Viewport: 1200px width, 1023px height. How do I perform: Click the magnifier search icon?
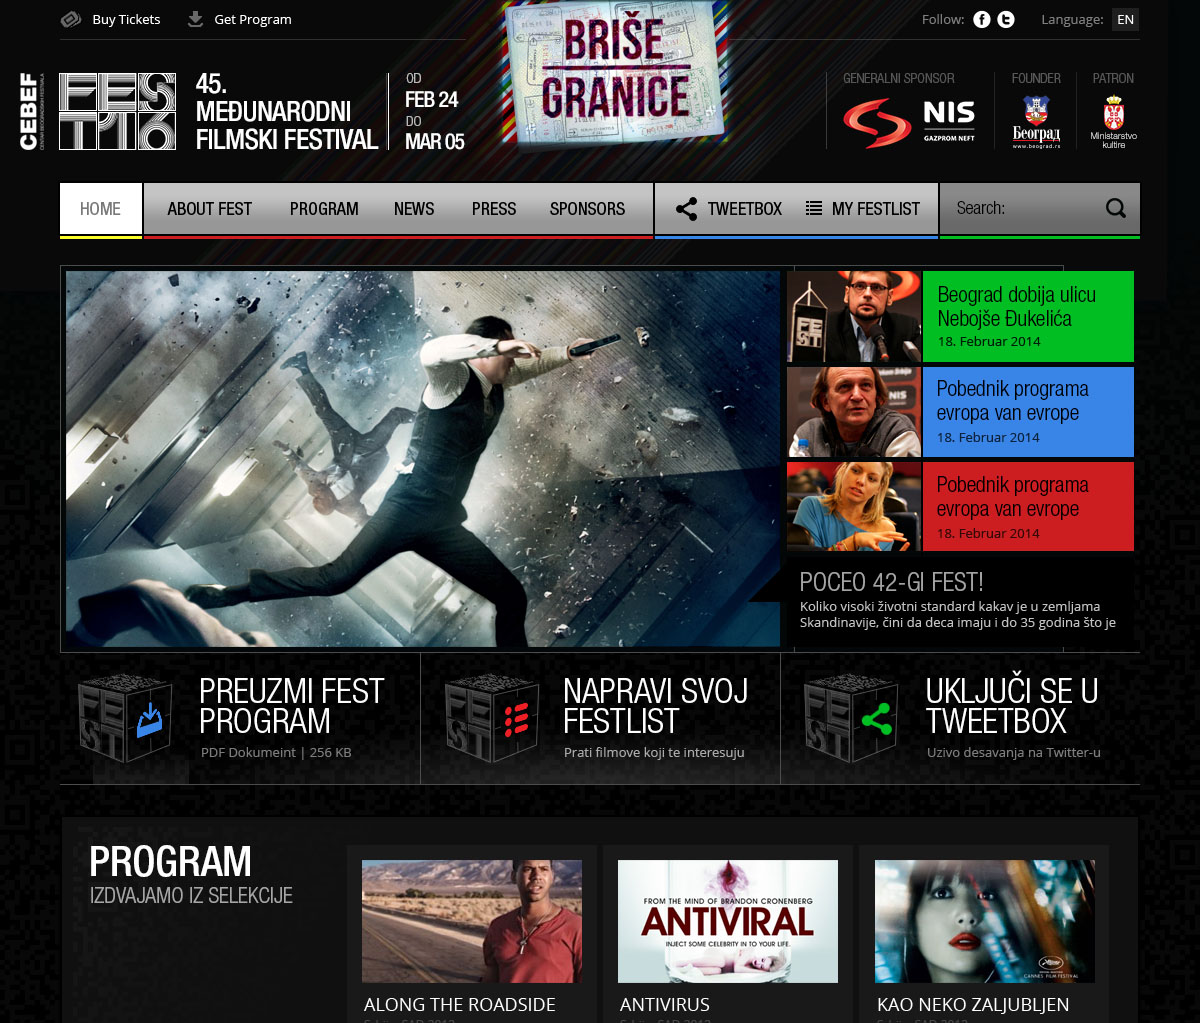point(1116,208)
